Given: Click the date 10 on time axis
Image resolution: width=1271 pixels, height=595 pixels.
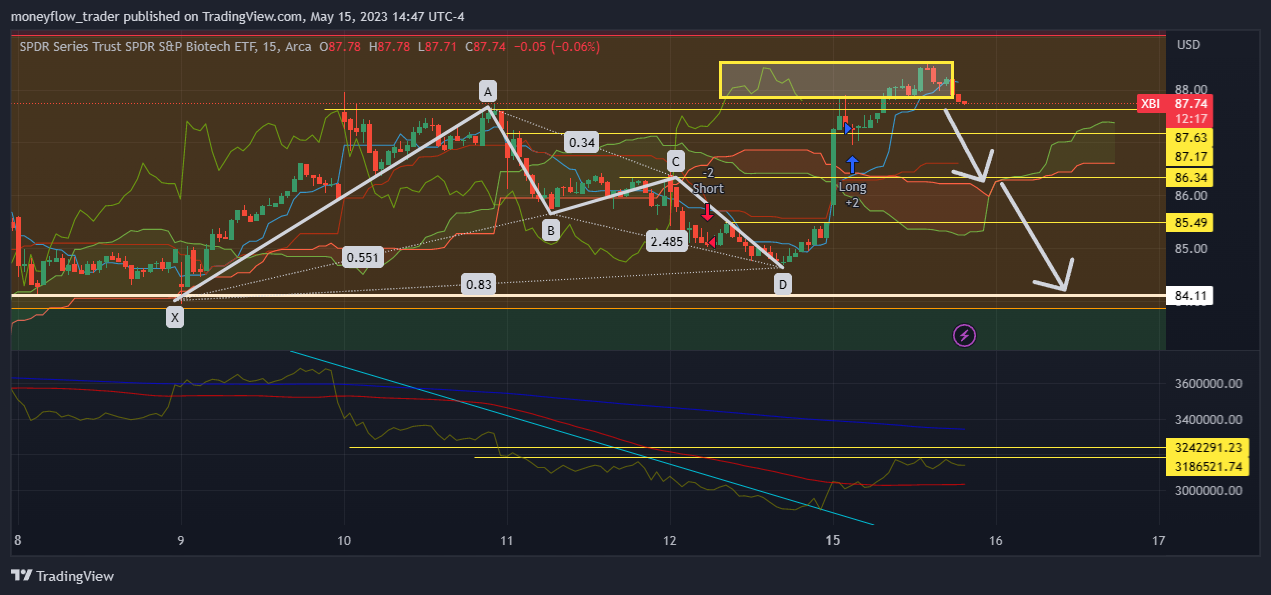Looking at the screenshot, I should click(344, 540).
